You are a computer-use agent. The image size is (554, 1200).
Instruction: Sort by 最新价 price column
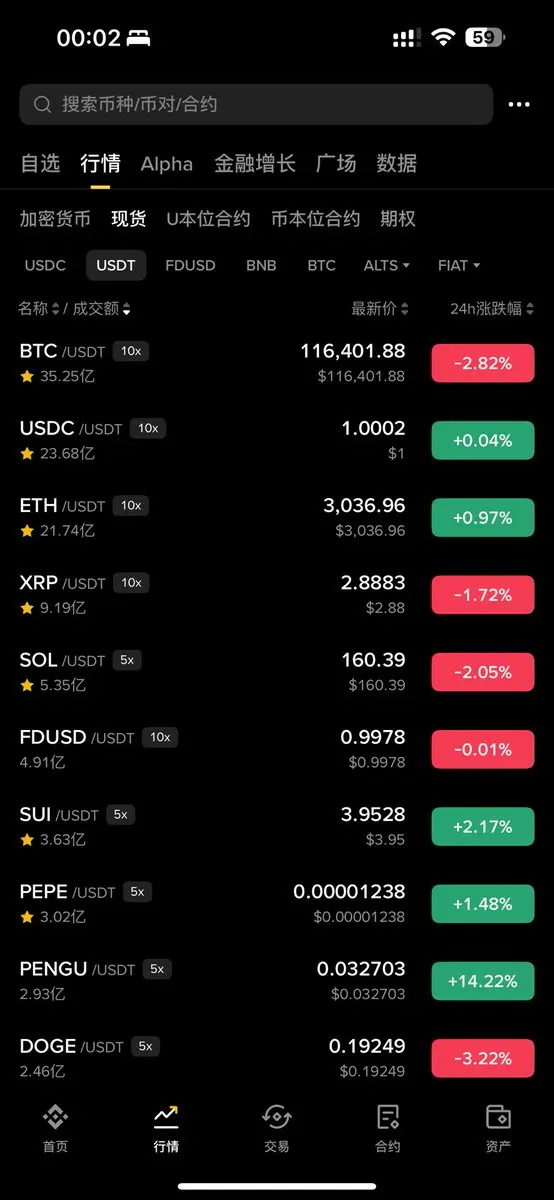coord(380,309)
